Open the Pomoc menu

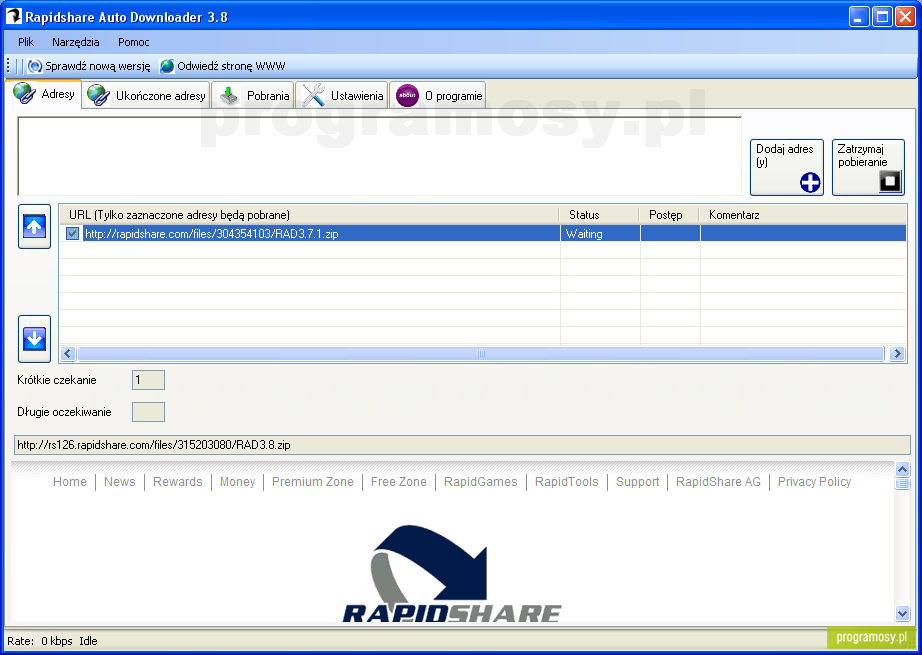tap(133, 42)
